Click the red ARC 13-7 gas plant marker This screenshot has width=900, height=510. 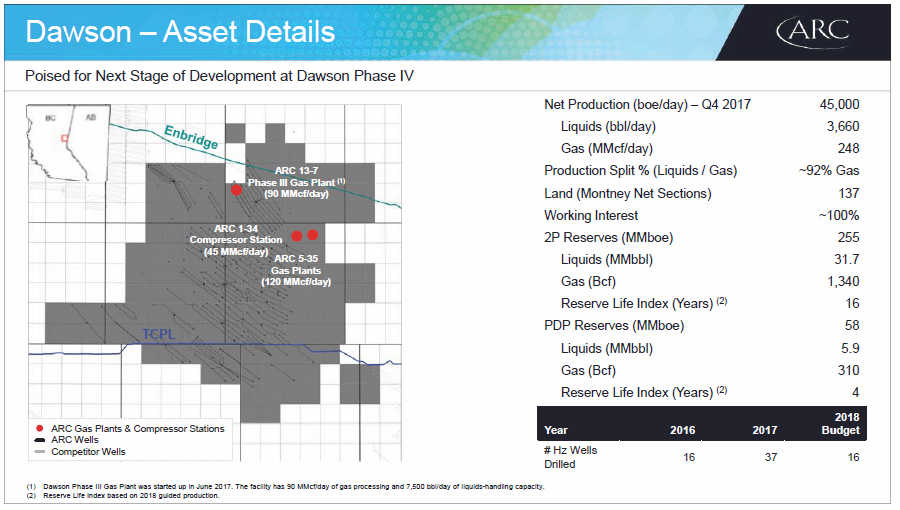pos(236,189)
